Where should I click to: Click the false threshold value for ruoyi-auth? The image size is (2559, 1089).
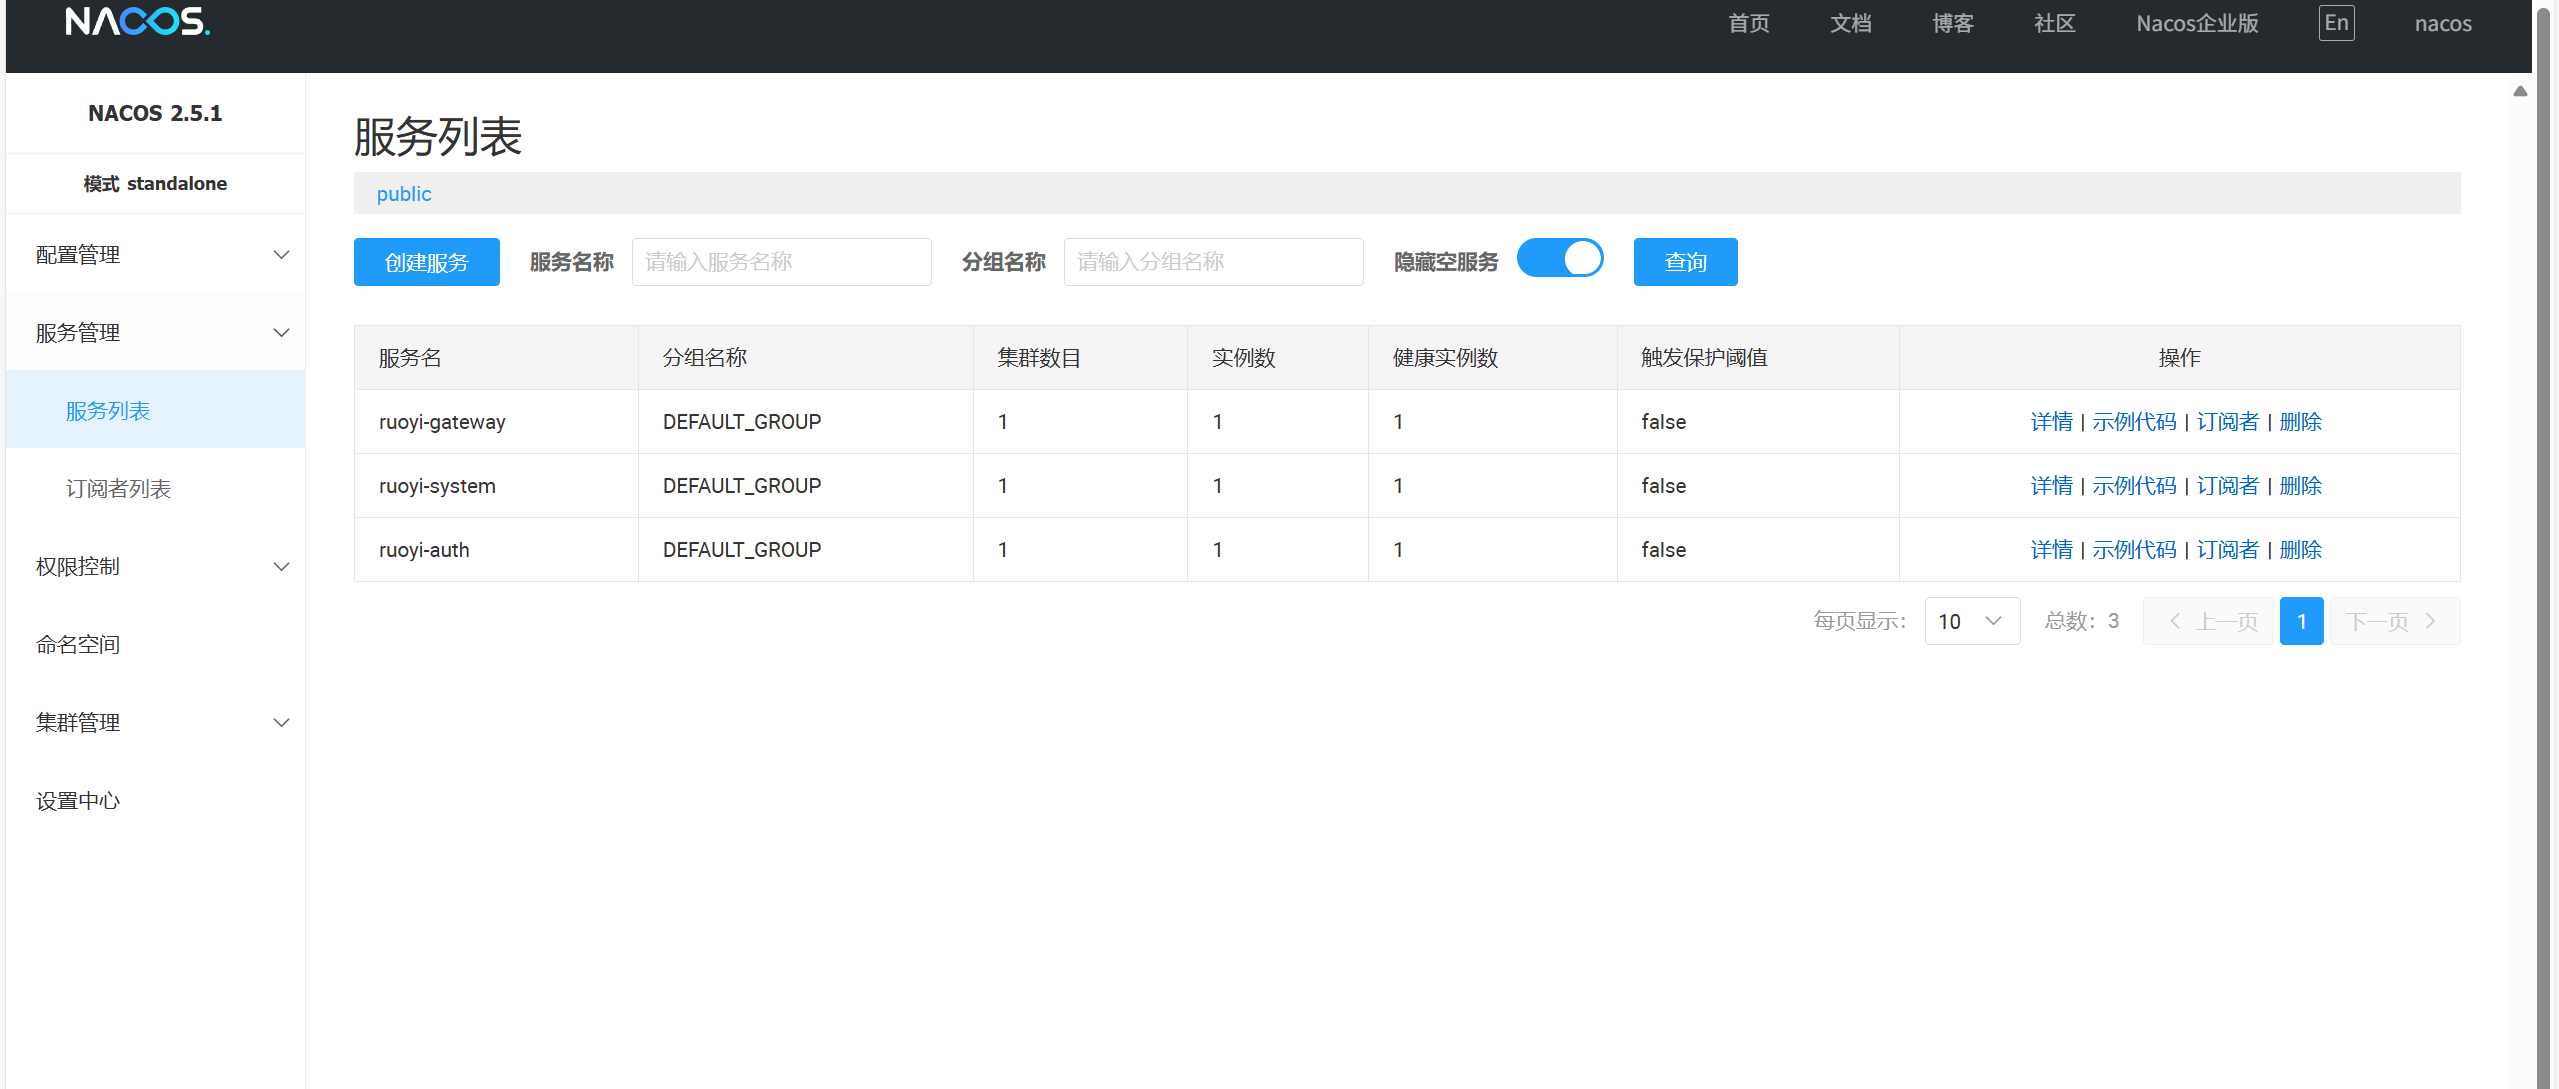pos(1664,550)
